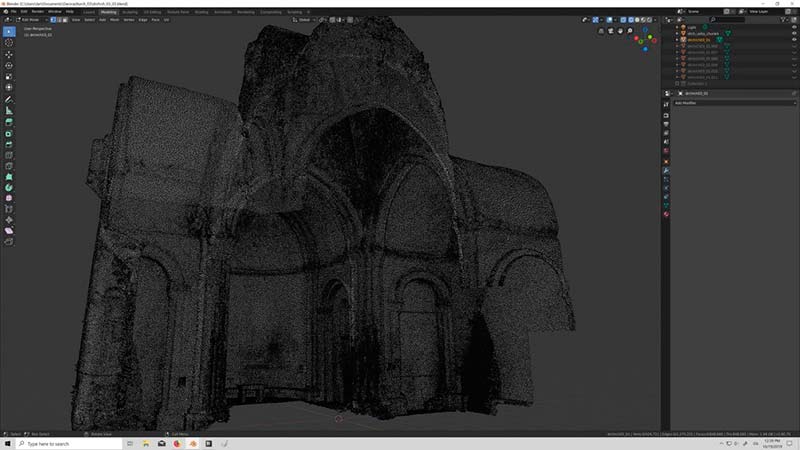Open the World properties tab
Viewport: 800px width, 450px height.
(x=666, y=150)
